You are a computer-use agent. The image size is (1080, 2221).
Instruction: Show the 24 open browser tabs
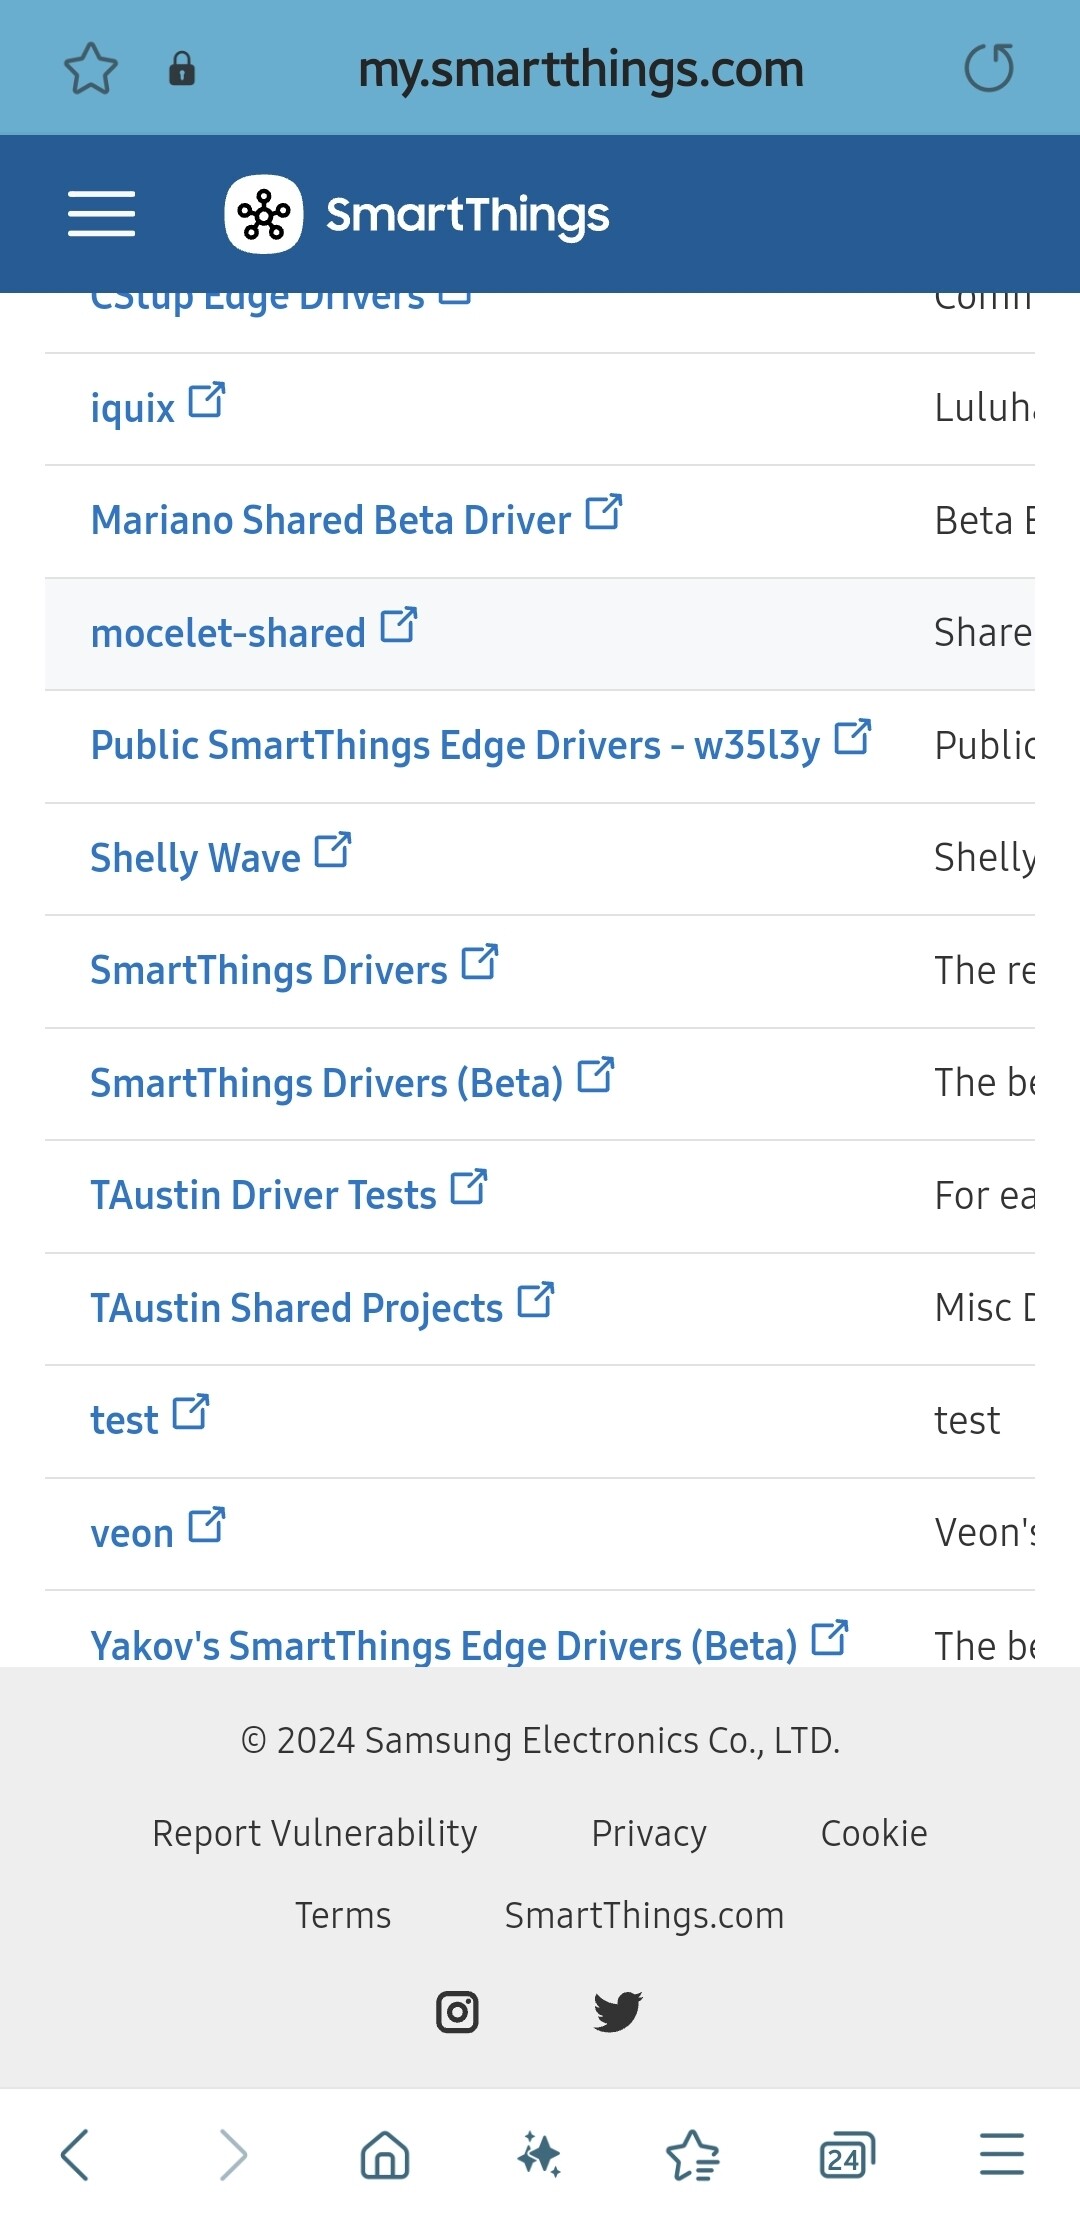846,2154
